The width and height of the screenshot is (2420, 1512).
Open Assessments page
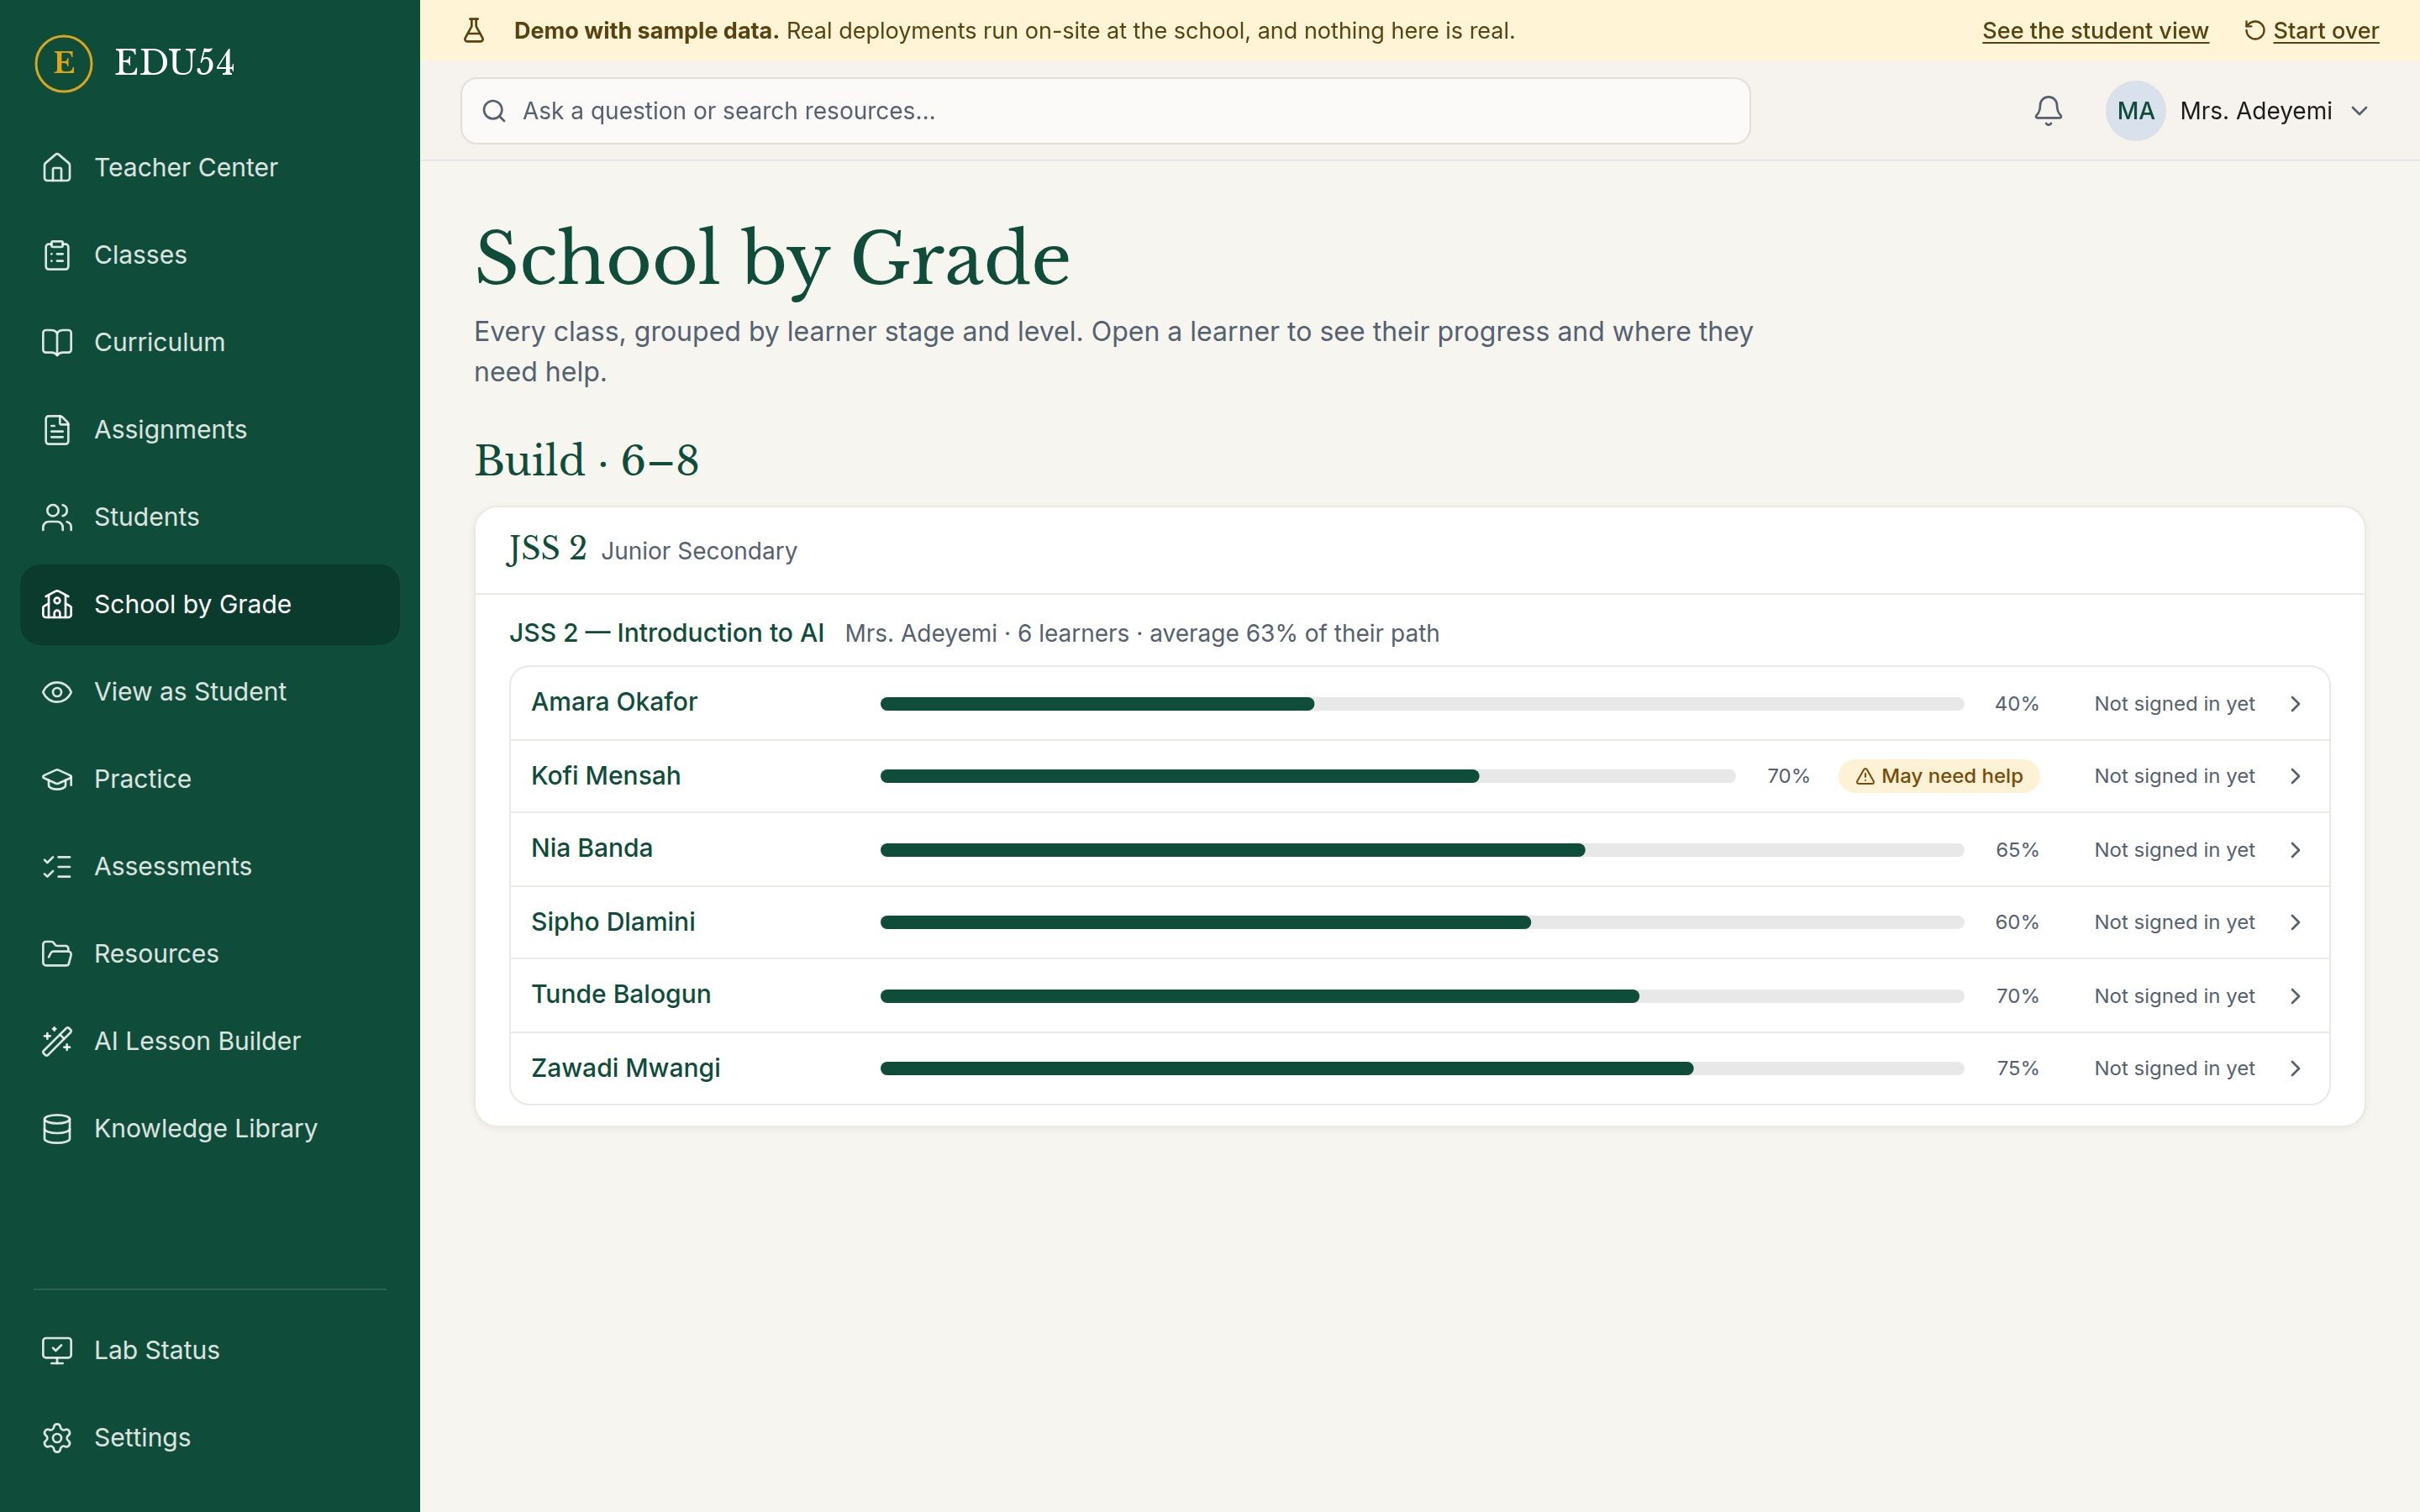210,866
